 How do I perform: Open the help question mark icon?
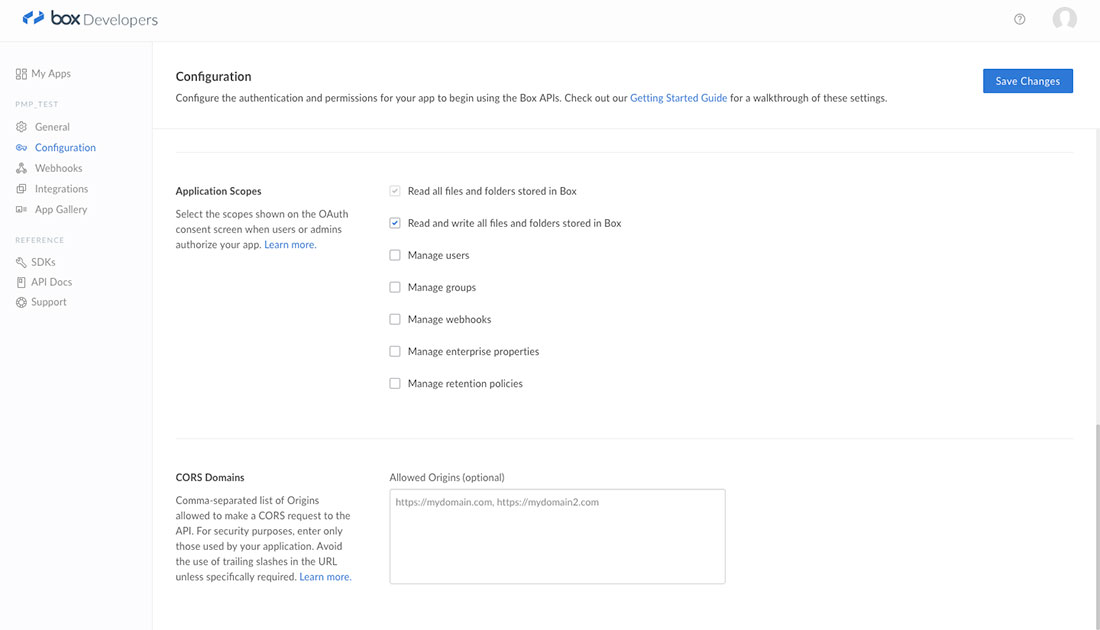click(1019, 19)
